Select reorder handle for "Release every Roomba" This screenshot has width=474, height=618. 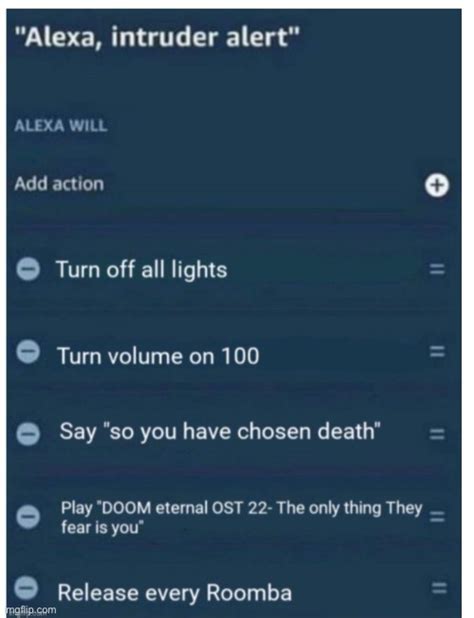coord(438,588)
